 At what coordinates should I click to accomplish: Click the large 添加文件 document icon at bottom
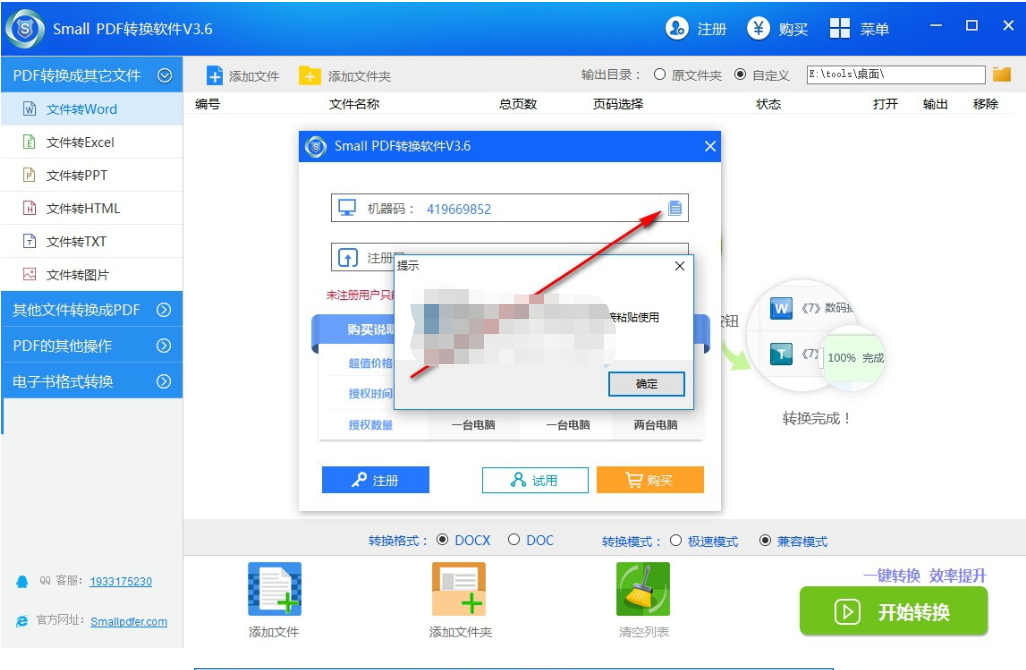(275, 589)
